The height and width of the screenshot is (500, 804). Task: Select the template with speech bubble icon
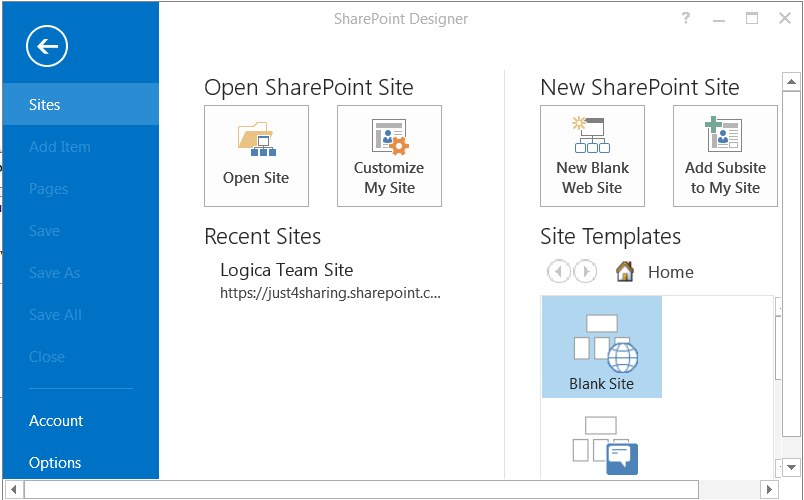pos(605,445)
